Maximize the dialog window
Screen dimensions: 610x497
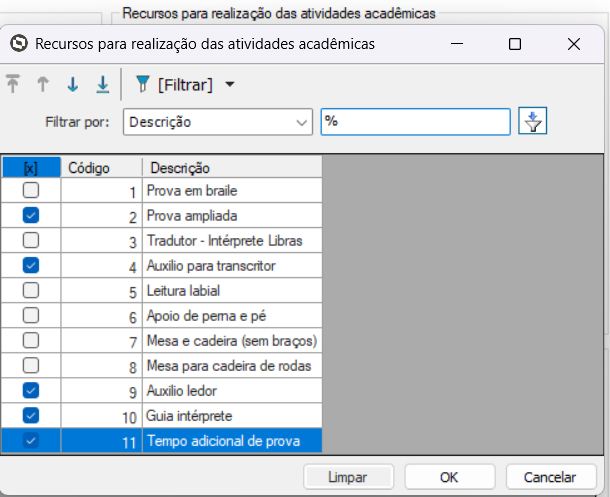click(515, 44)
